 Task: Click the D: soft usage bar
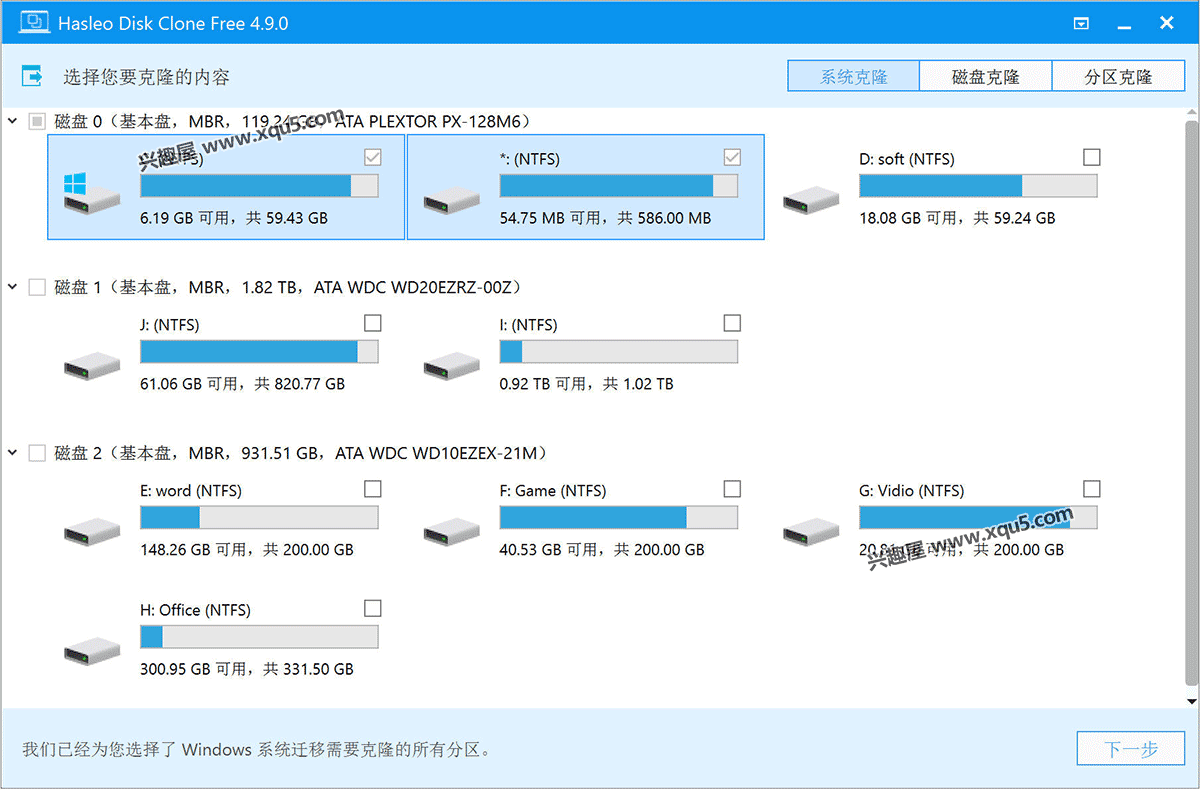(x=978, y=186)
